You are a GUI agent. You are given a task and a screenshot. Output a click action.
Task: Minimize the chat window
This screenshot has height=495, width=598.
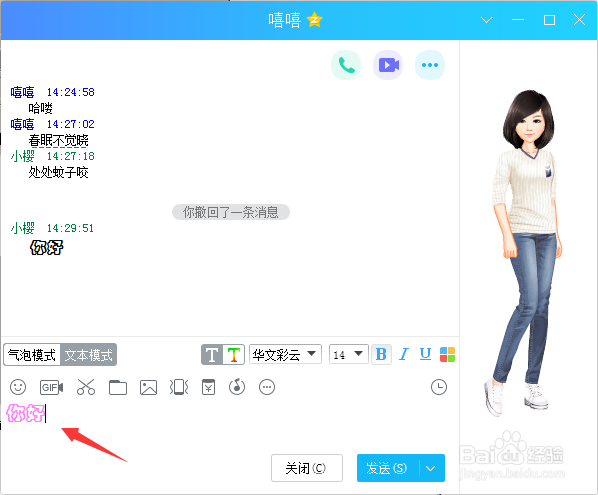point(518,20)
